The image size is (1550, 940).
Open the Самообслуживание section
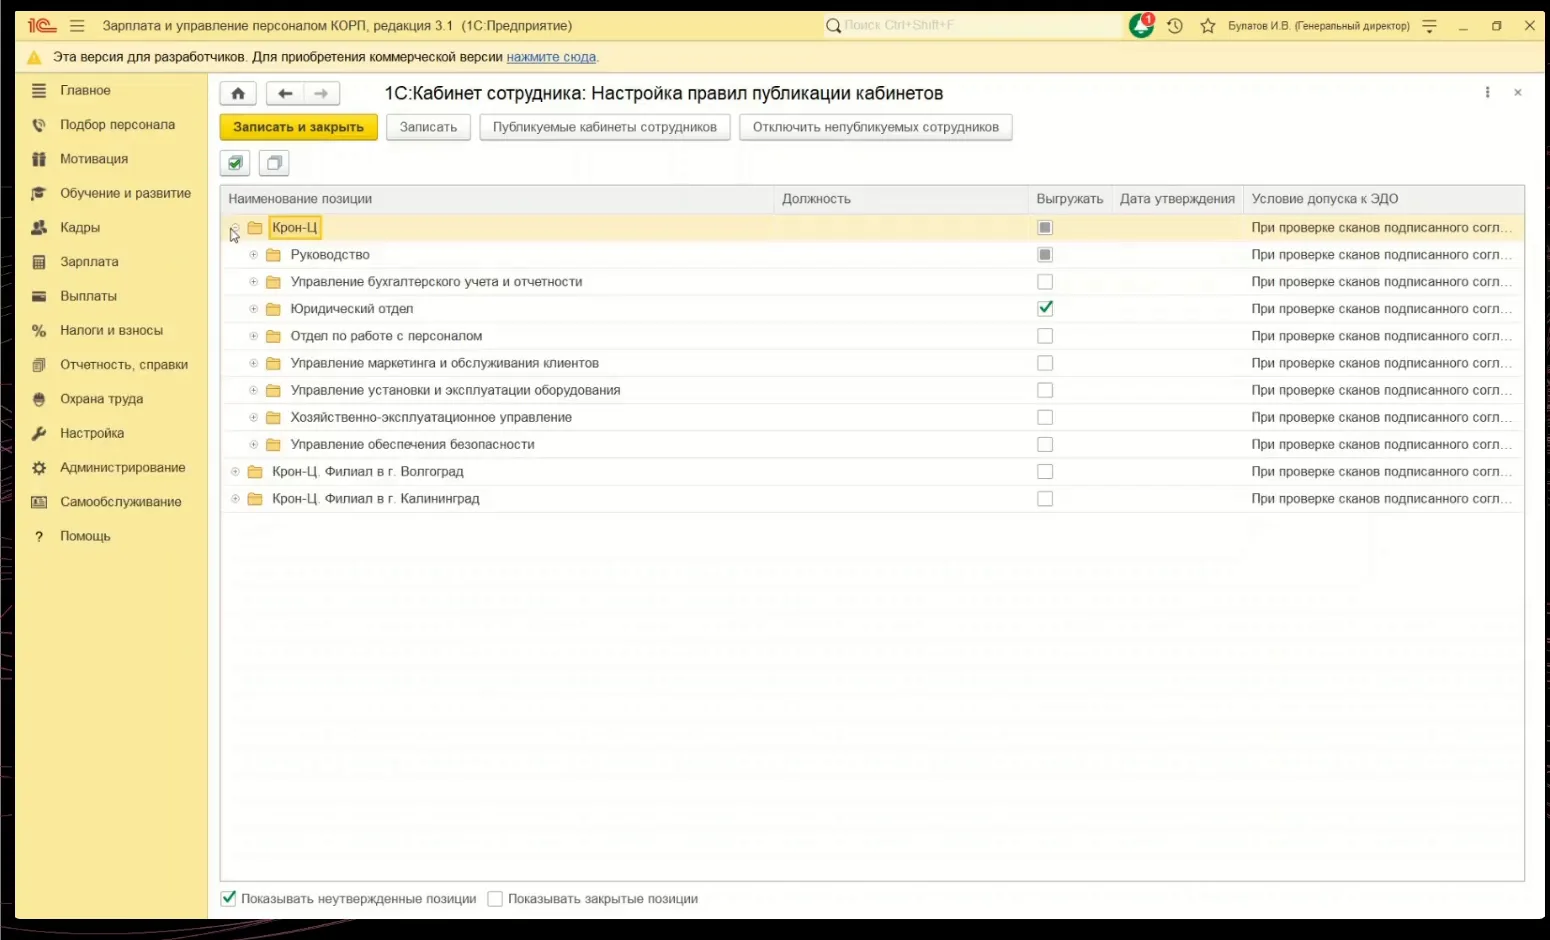coord(121,502)
